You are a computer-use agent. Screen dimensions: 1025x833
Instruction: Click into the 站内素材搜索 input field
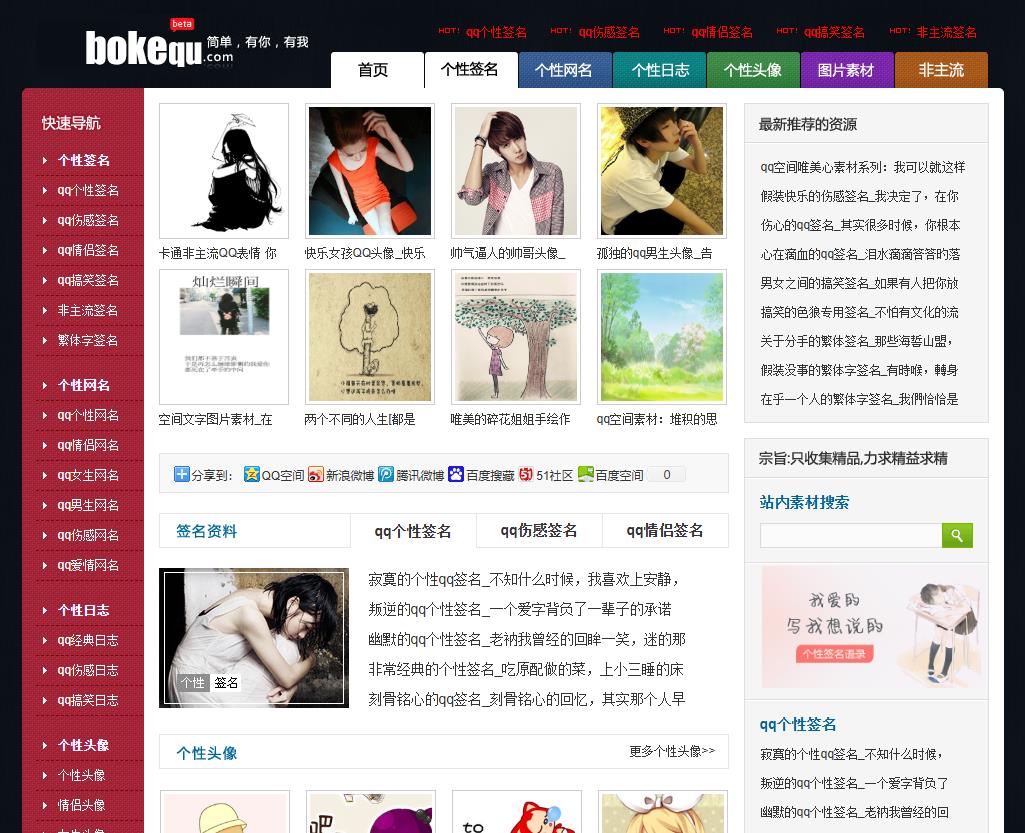click(850, 536)
